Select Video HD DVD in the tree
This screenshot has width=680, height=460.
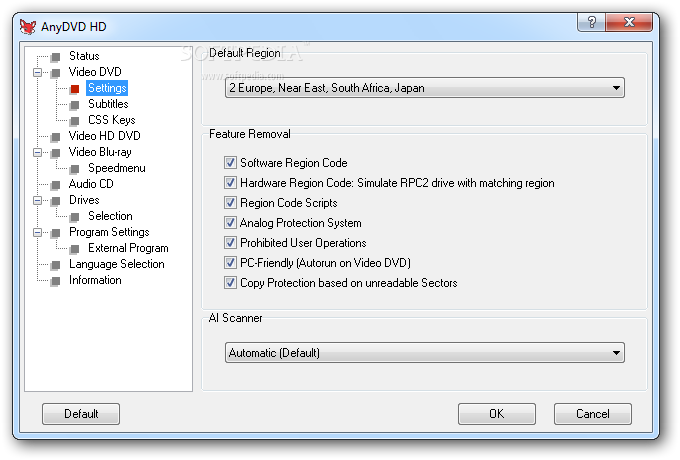pos(104,136)
